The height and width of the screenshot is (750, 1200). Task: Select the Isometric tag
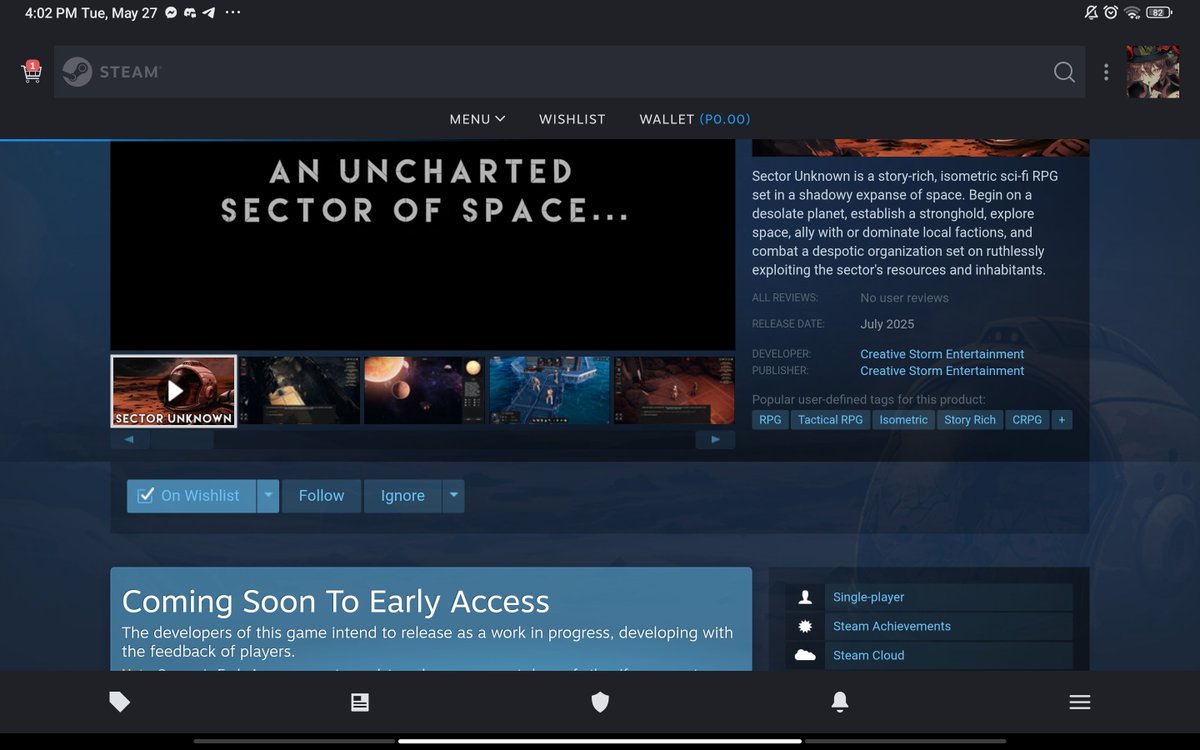pos(904,420)
